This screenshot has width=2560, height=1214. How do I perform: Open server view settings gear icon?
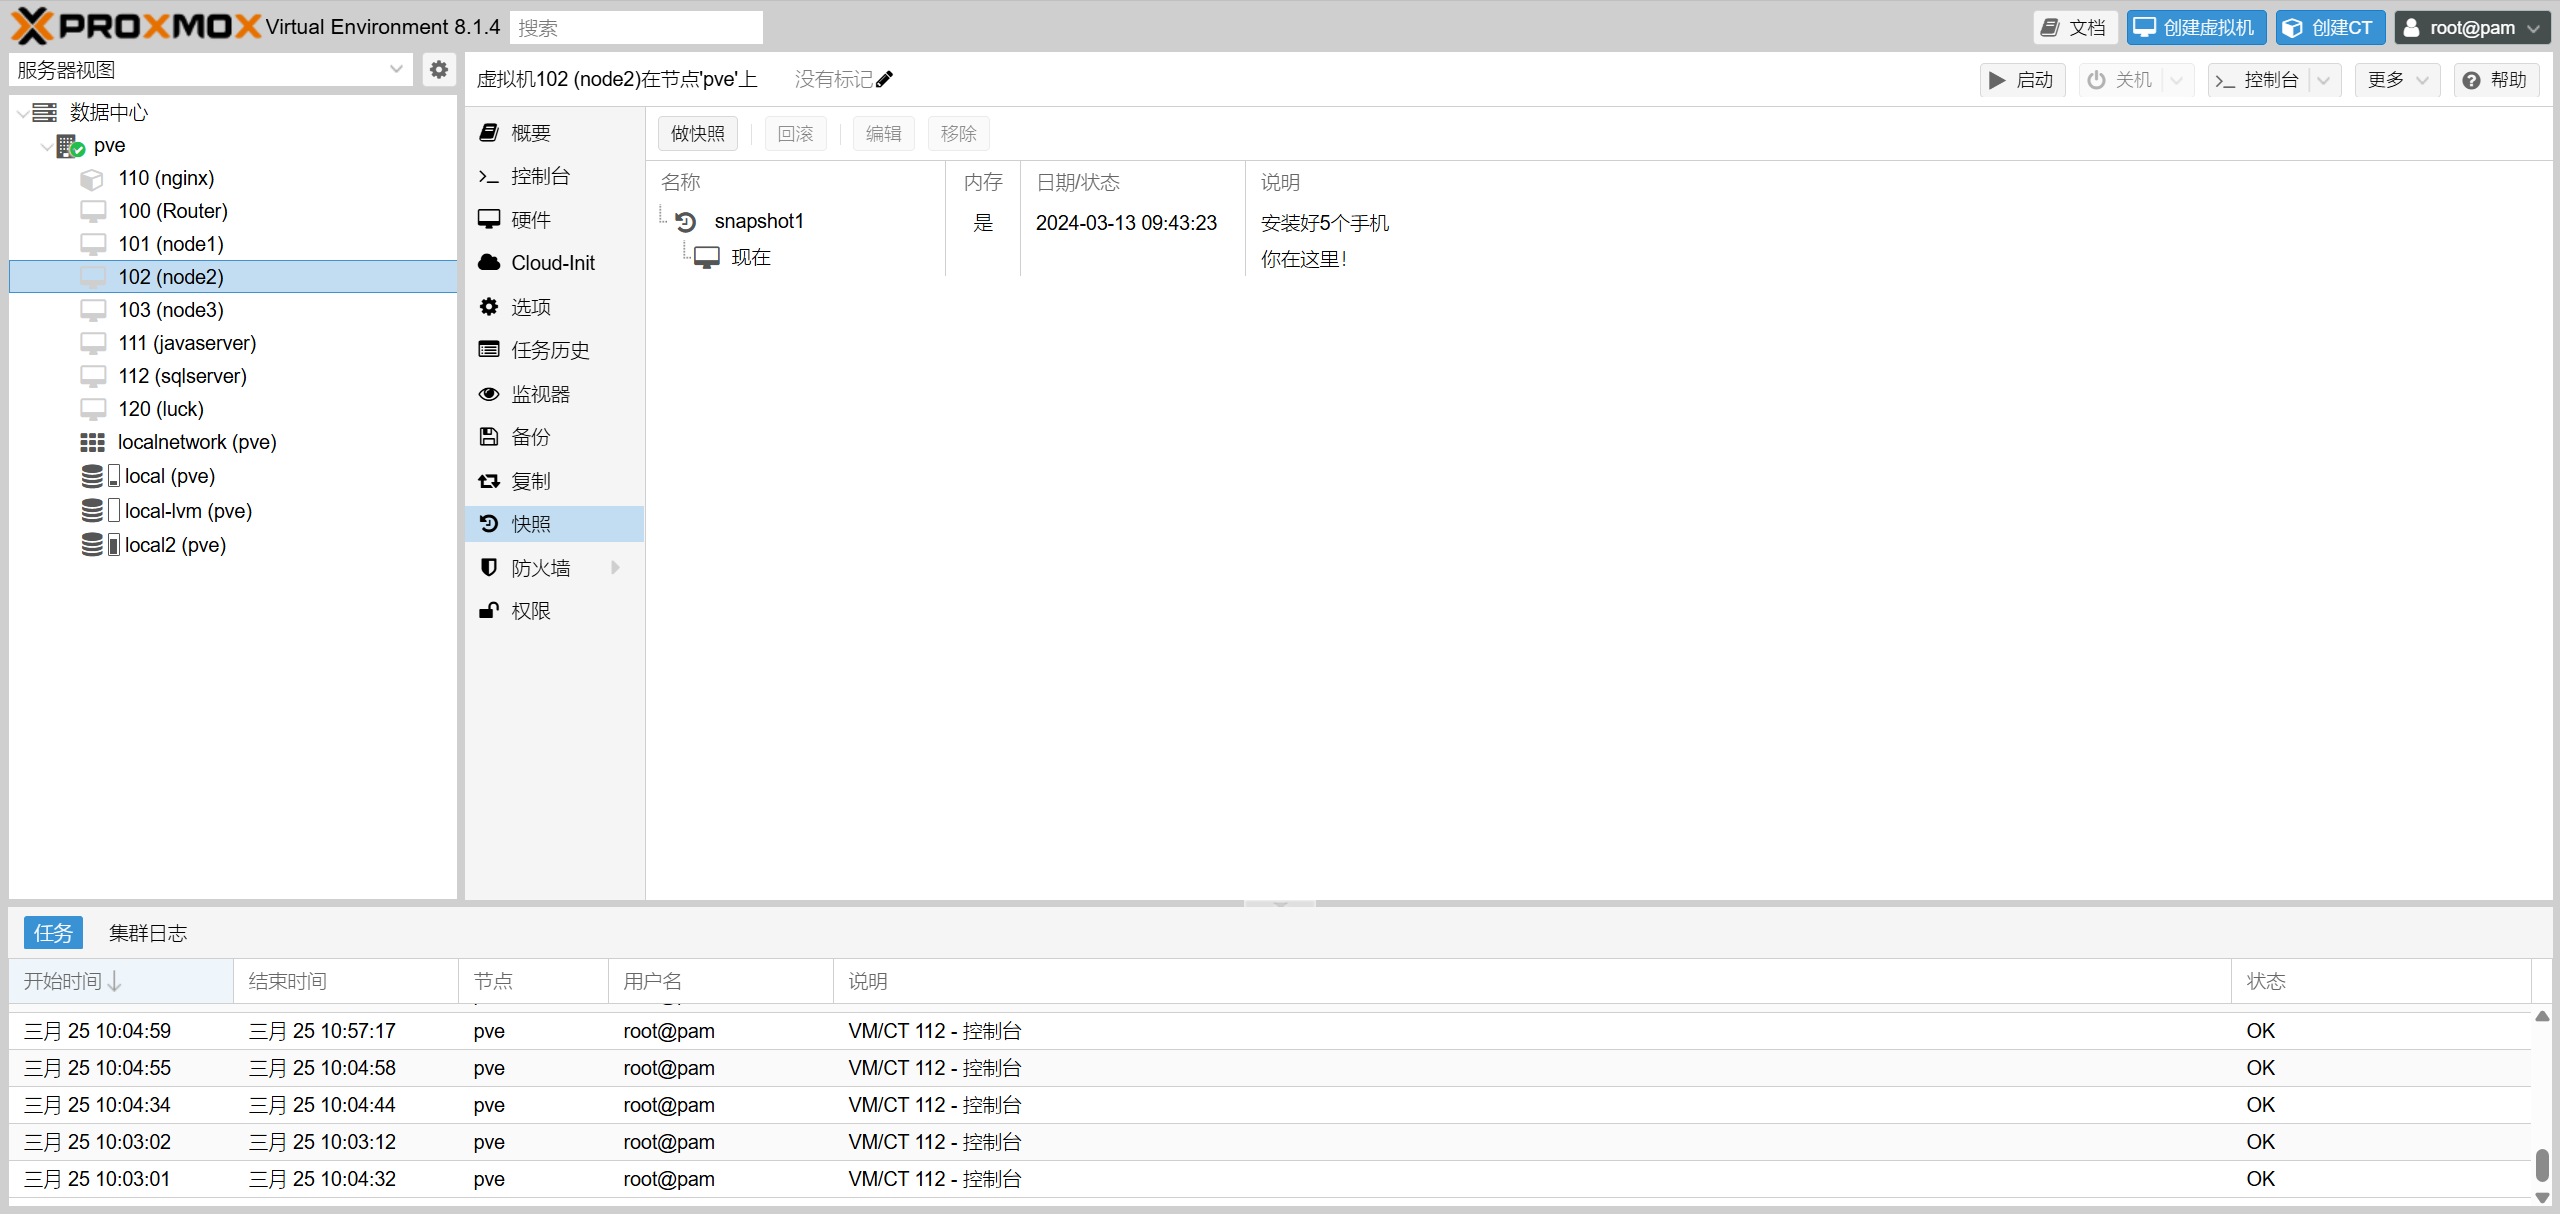[x=438, y=69]
